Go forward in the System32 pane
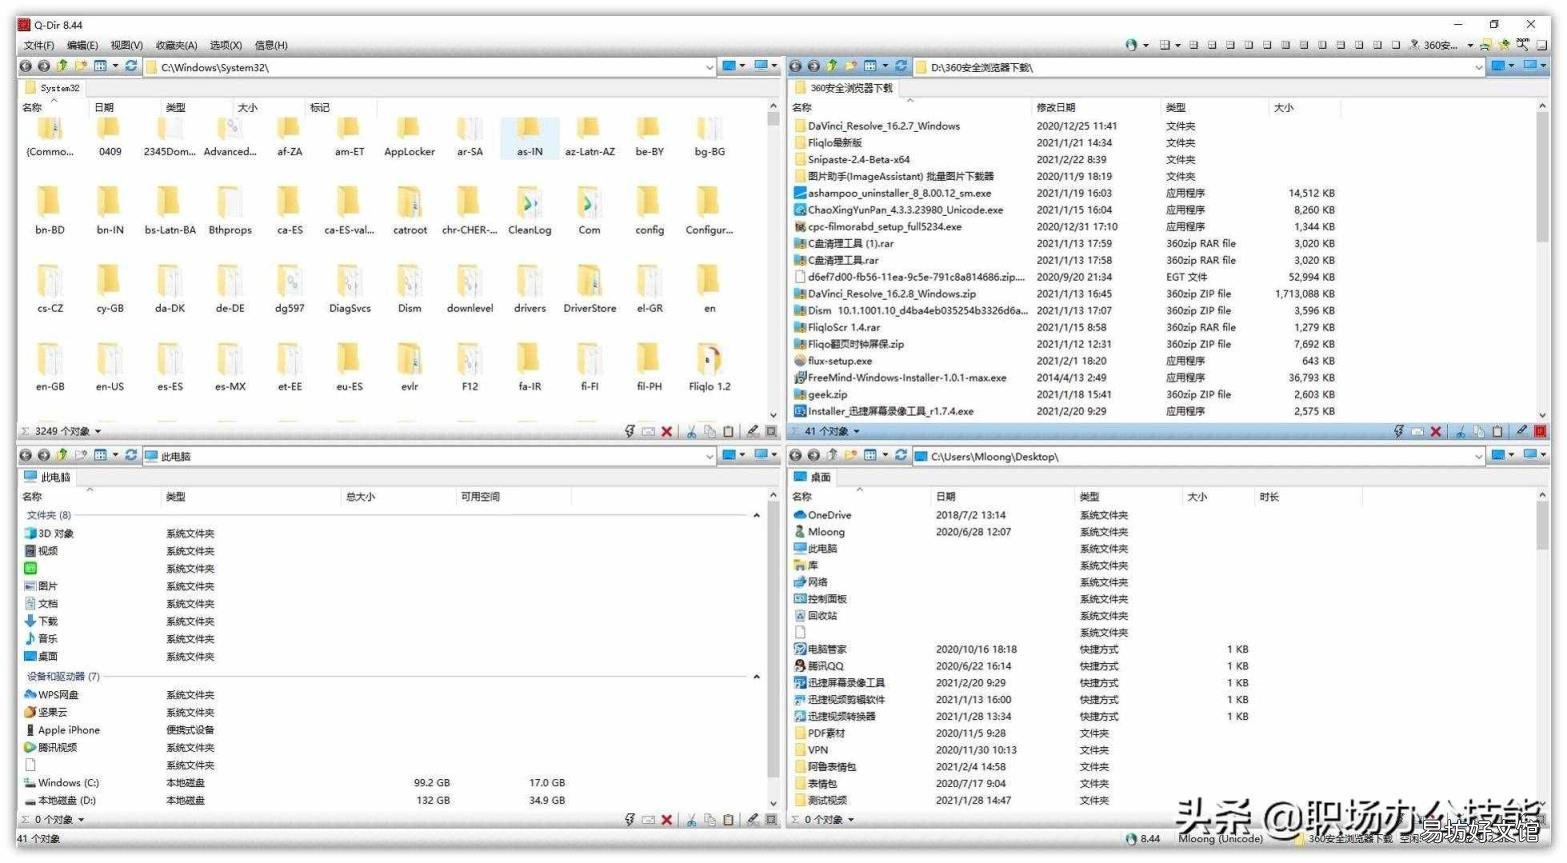This screenshot has height=863, width=1567. (44, 66)
